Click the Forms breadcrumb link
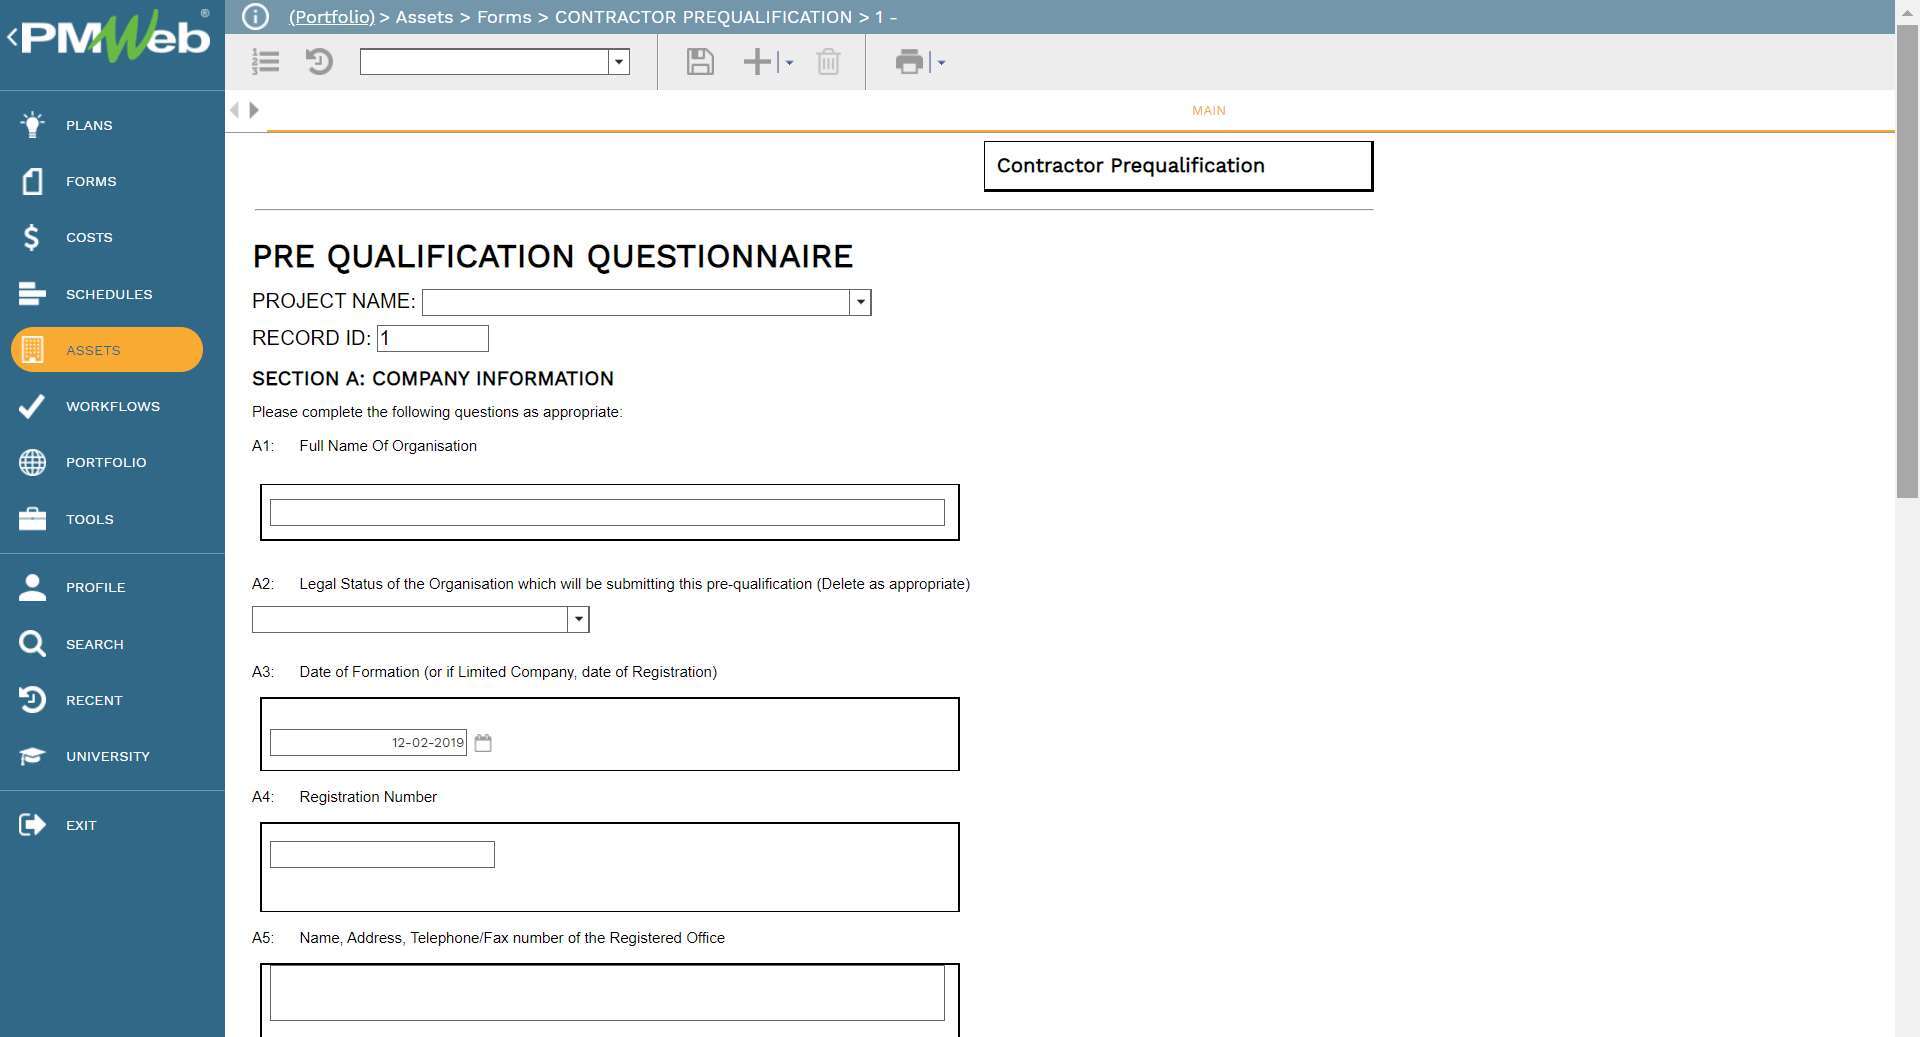The image size is (1920, 1037). [503, 17]
